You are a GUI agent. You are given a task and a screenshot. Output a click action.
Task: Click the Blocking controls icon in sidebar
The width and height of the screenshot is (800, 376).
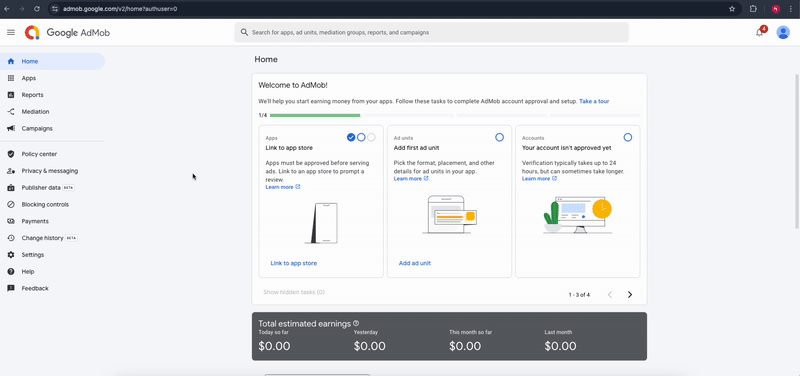[11, 205]
